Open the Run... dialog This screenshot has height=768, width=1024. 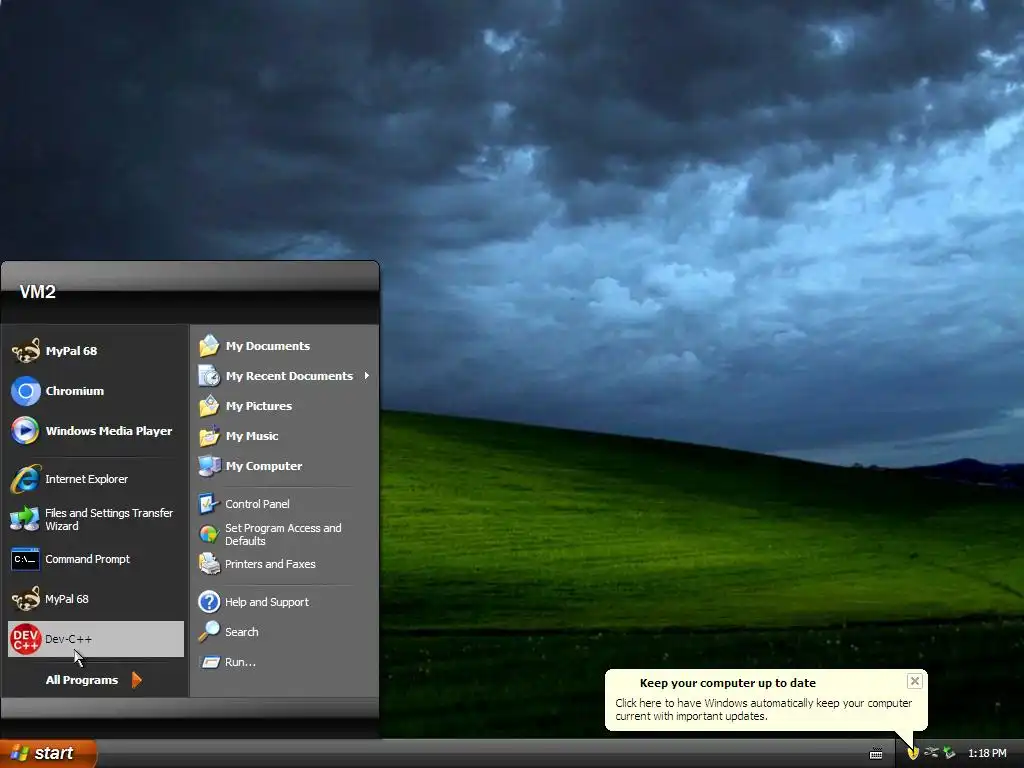click(x=284, y=662)
